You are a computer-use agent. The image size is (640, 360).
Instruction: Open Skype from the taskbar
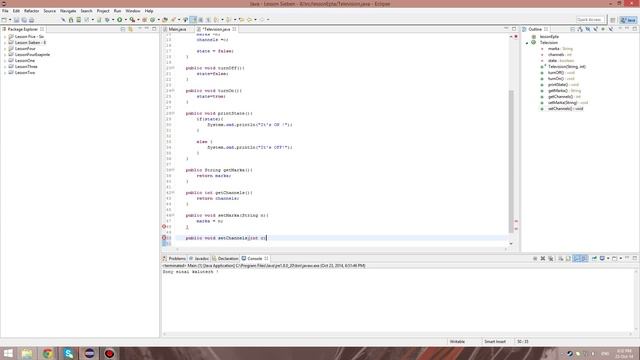pyautogui.click(x=69, y=353)
